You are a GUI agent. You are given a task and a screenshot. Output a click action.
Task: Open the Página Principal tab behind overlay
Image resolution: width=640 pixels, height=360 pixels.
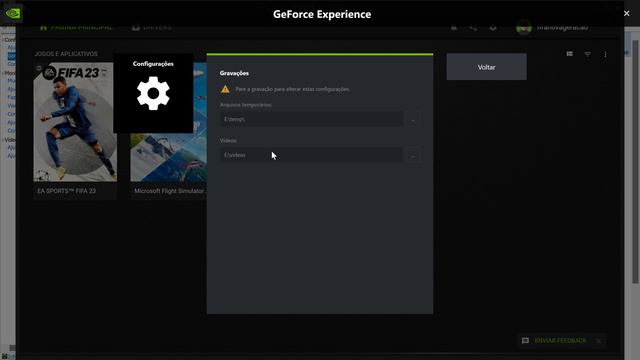(76, 27)
